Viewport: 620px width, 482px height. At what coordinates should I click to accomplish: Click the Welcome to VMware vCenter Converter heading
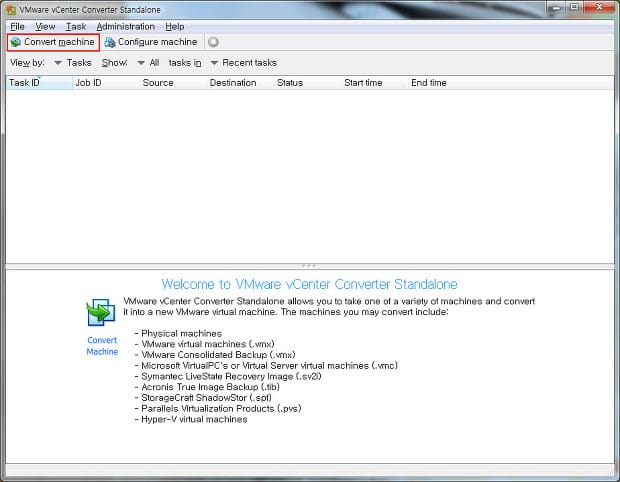[x=309, y=284]
